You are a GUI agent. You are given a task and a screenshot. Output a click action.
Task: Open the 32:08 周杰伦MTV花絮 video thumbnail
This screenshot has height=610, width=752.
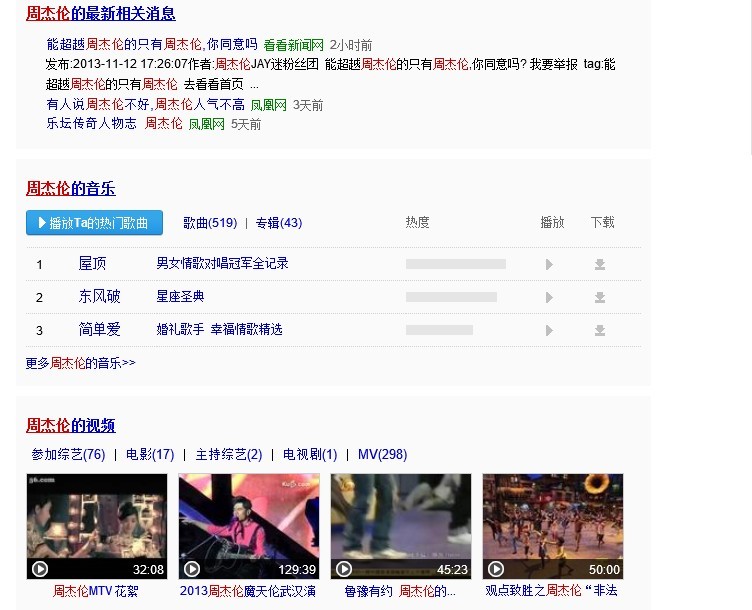pos(97,526)
